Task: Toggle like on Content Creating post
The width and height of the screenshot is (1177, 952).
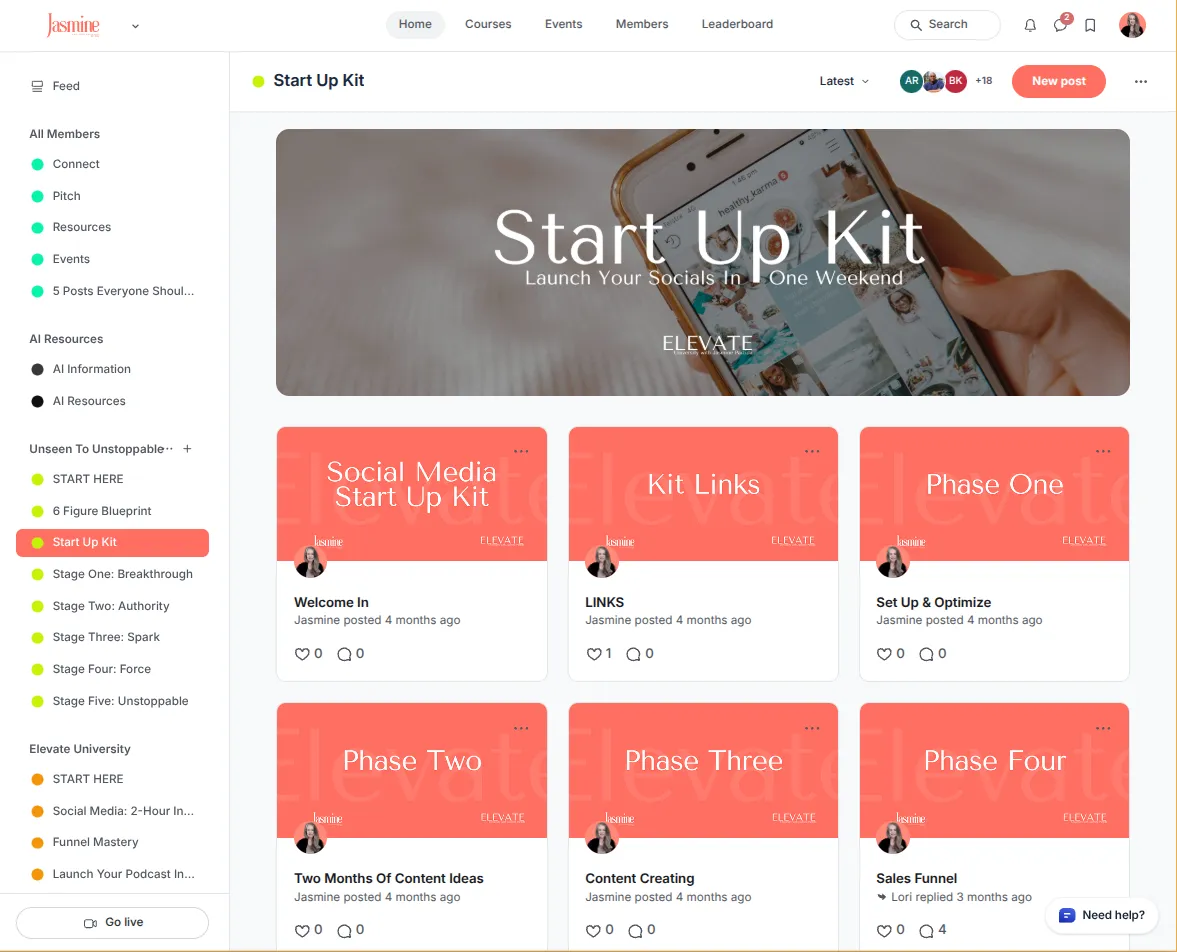Action: pos(593,930)
